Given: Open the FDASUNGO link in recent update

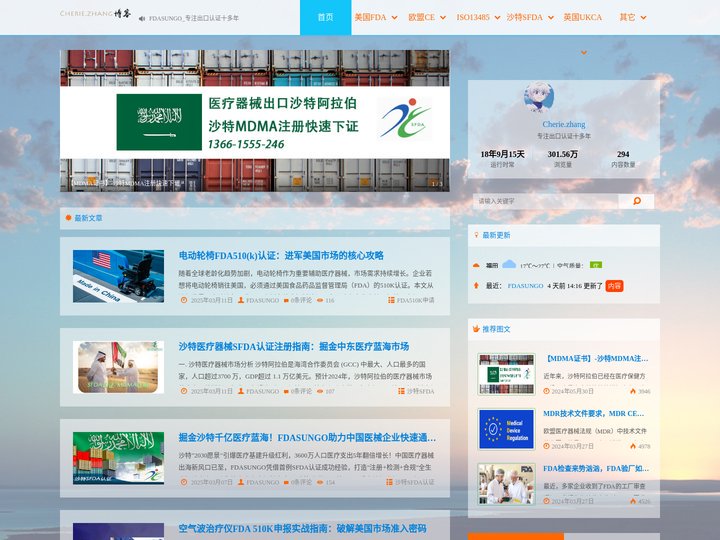Looking at the screenshot, I should point(525,286).
